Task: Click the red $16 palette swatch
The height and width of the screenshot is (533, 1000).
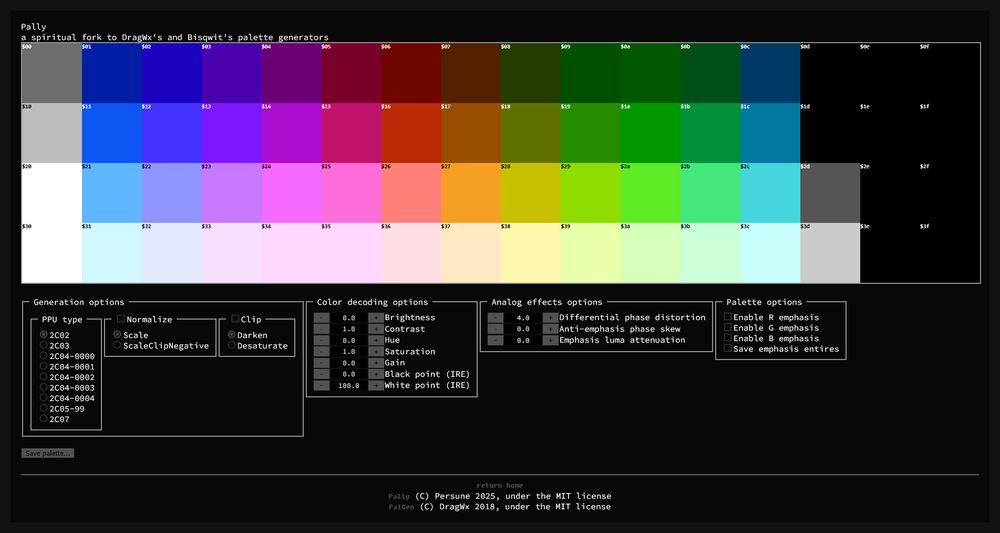Action: point(411,133)
